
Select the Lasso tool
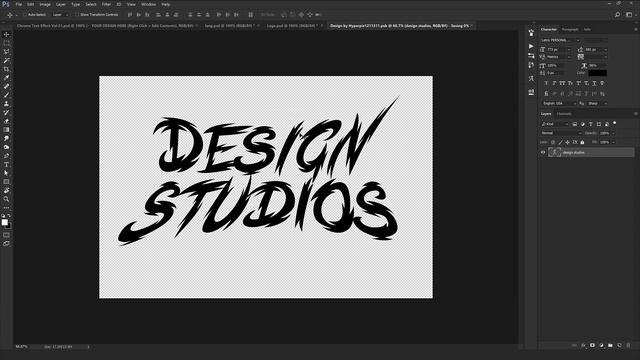6,52
